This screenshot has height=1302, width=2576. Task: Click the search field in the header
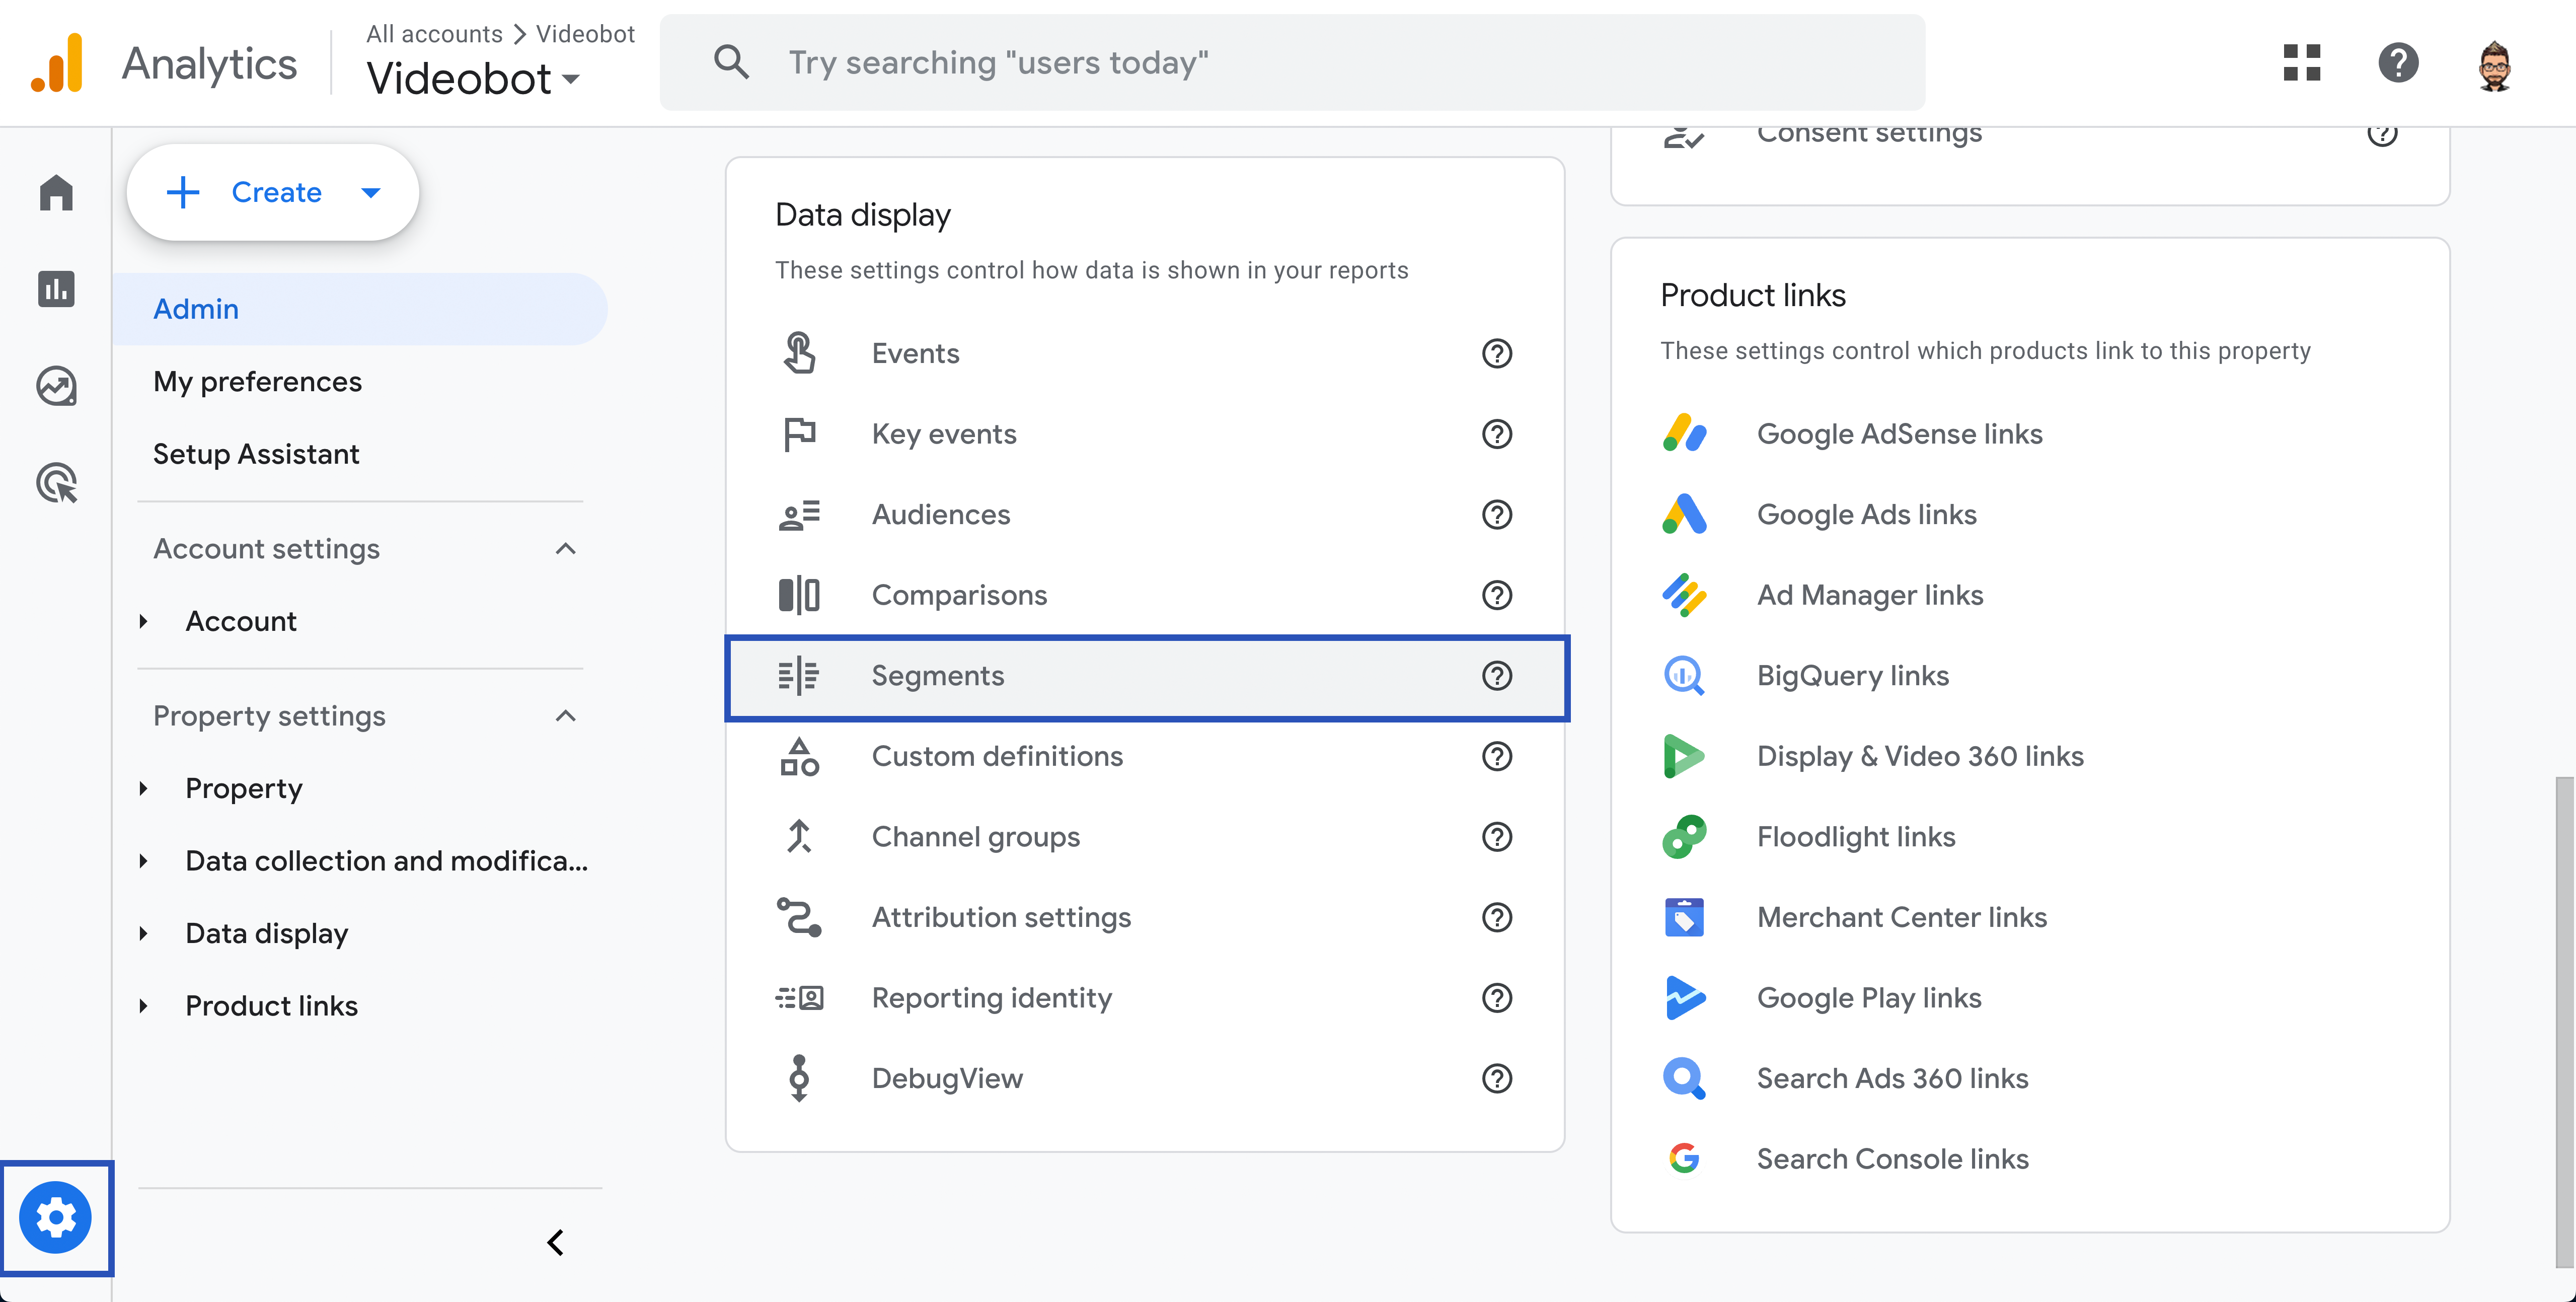tap(1290, 63)
